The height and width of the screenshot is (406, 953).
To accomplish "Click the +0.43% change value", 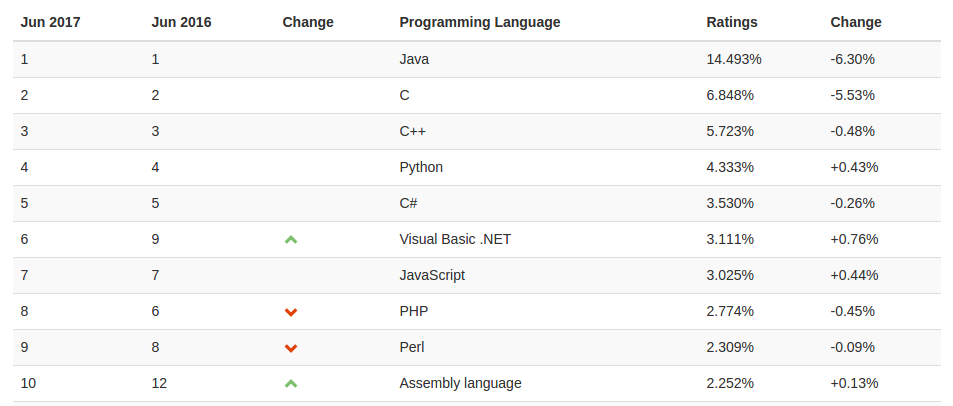I will click(x=854, y=167).
